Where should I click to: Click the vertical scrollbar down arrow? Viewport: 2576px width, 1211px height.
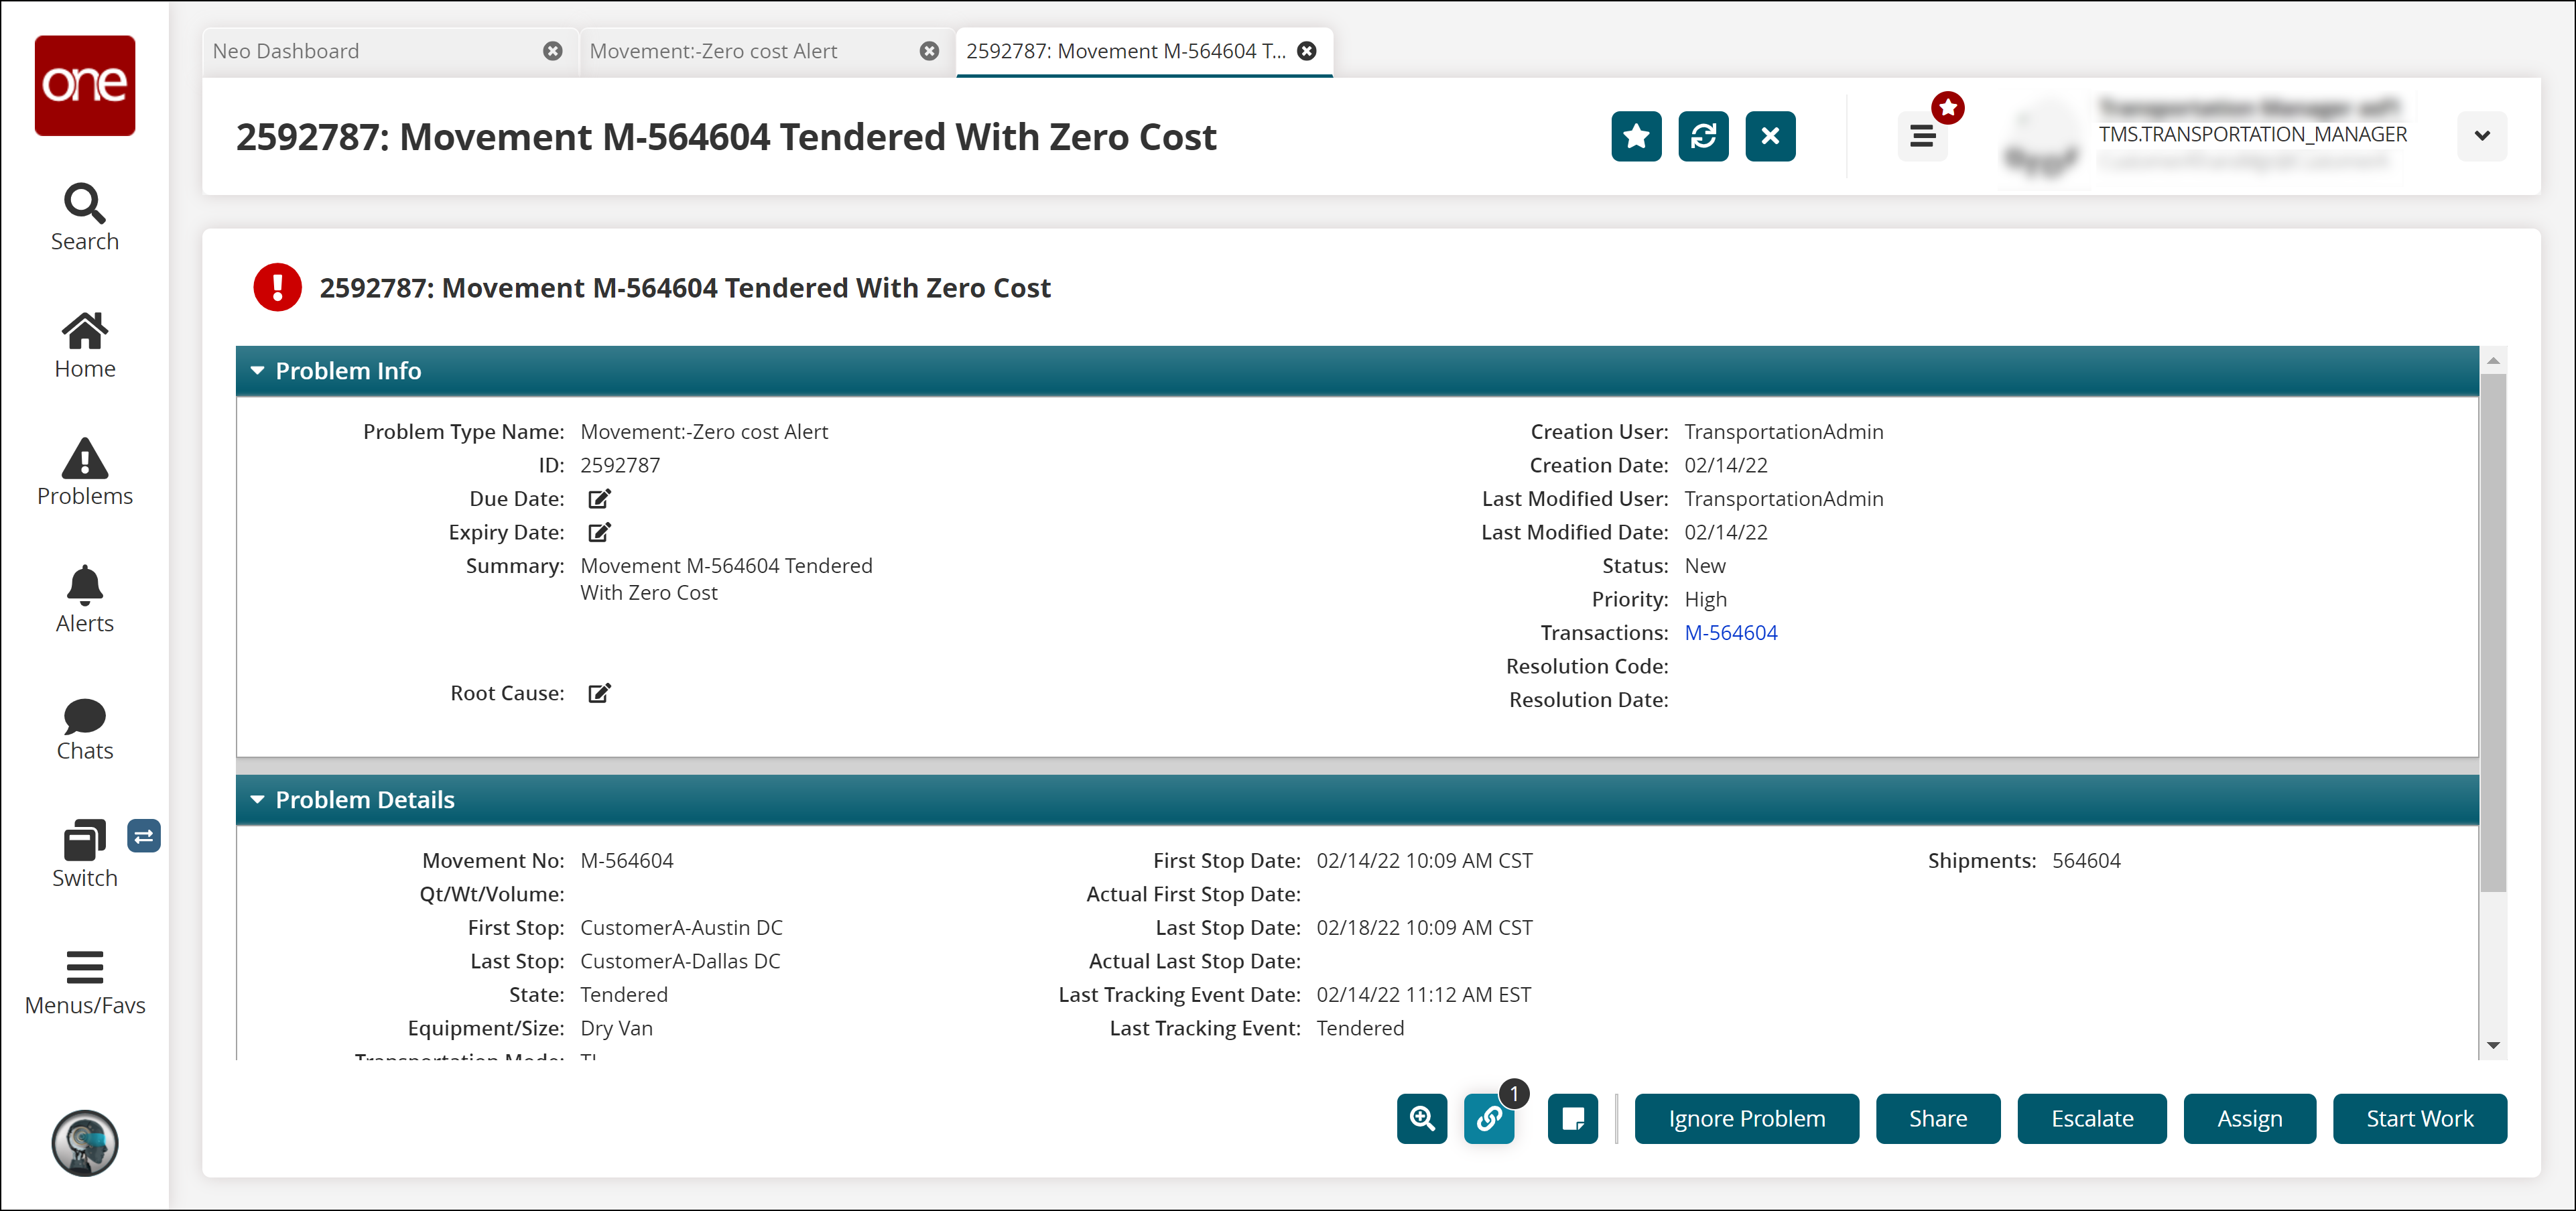tap(2493, 1045)
